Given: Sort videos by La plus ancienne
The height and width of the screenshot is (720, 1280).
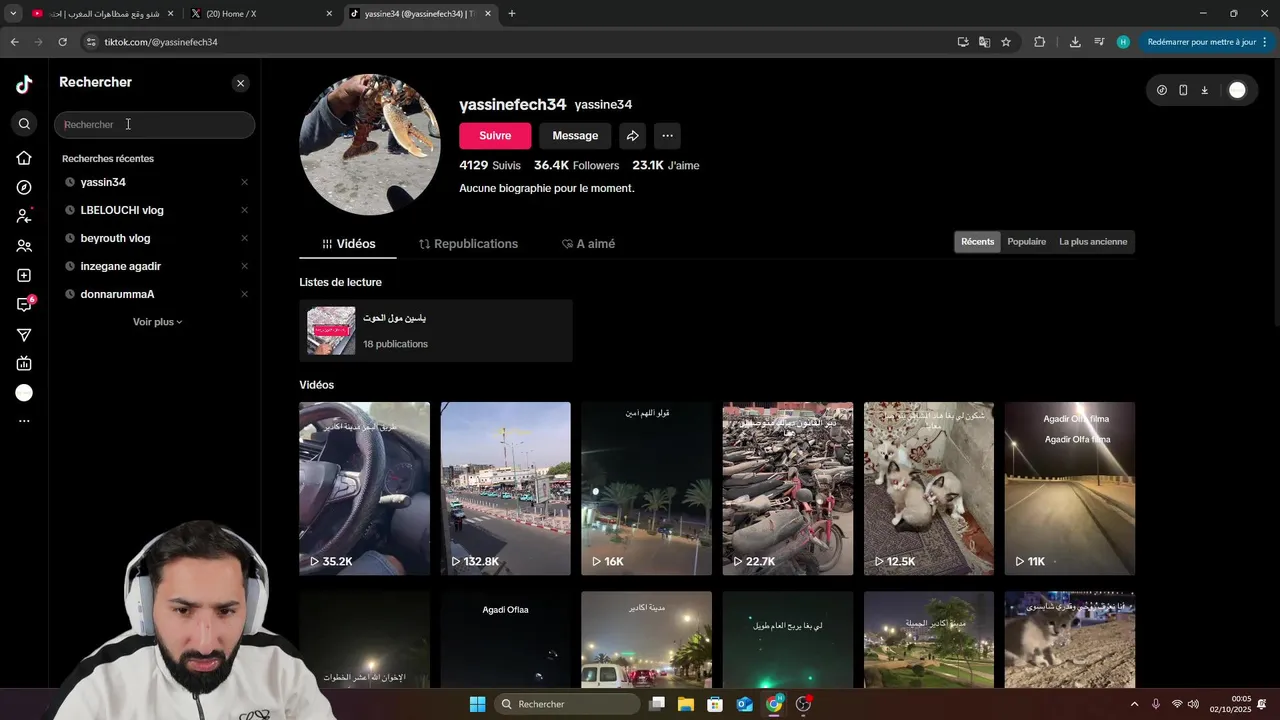Looking at the screenshot, I should [1093, 242].
